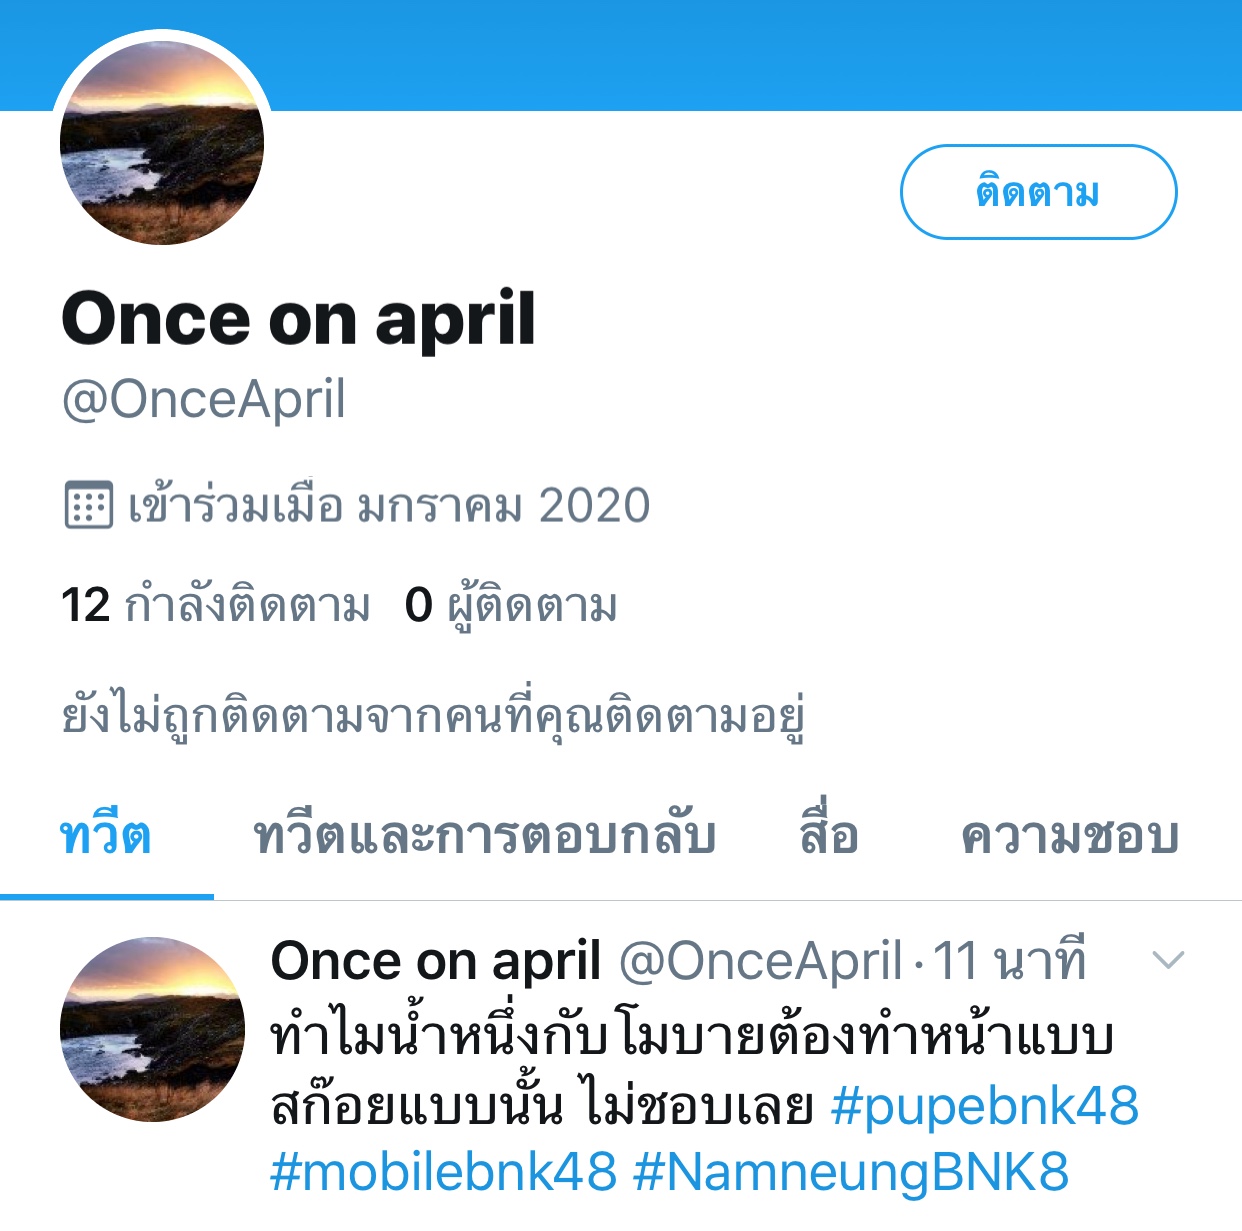Image resolution: width=1242 pixels, height=1231 pixels.
Task: Tap the tweet author's small avatar
Action: pos(152,1029)
